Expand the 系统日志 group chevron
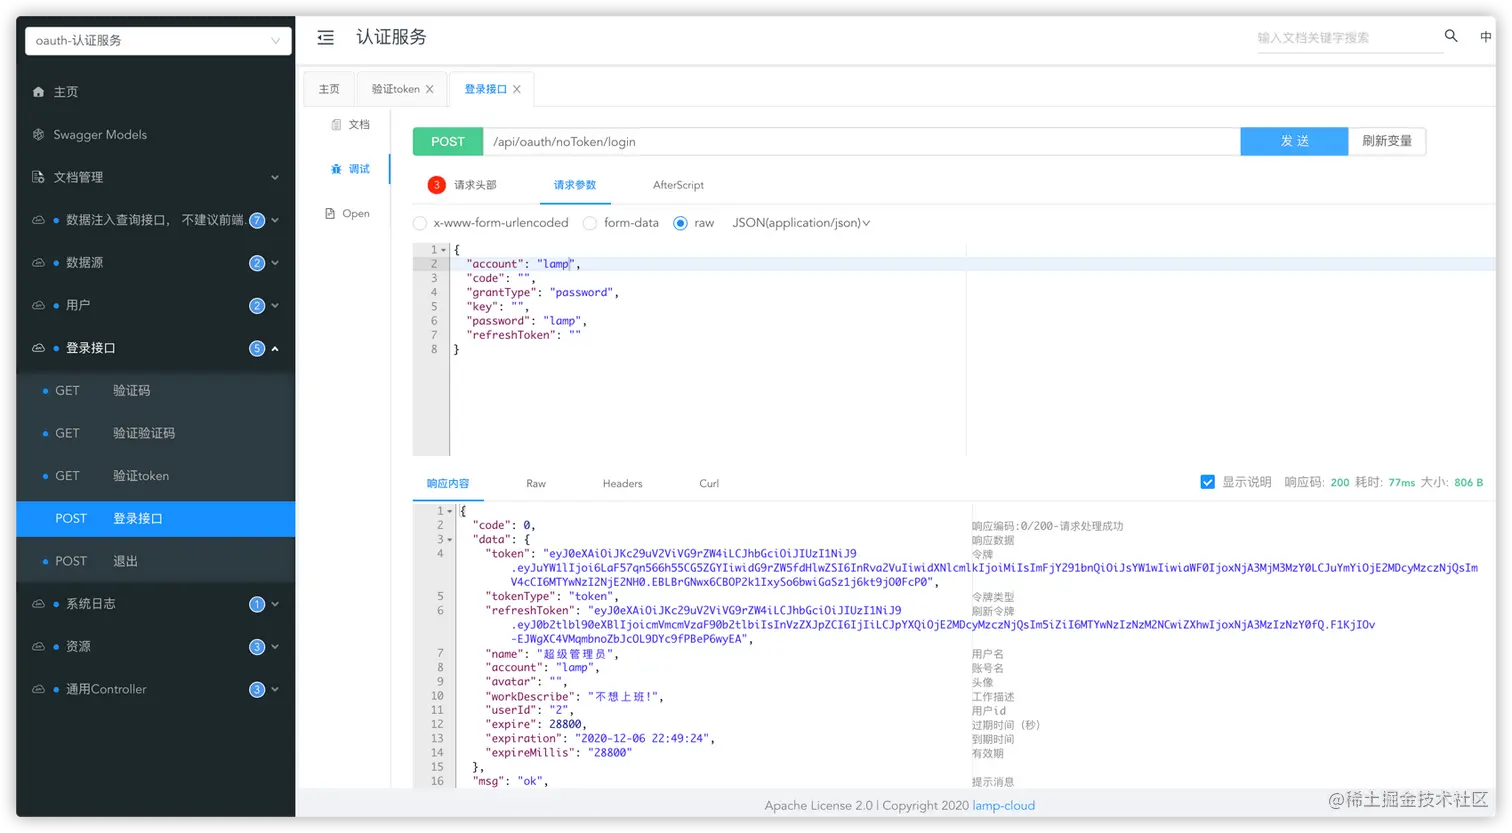The image size is (1512, 833). pyautogui.click(x=275, y=604)
